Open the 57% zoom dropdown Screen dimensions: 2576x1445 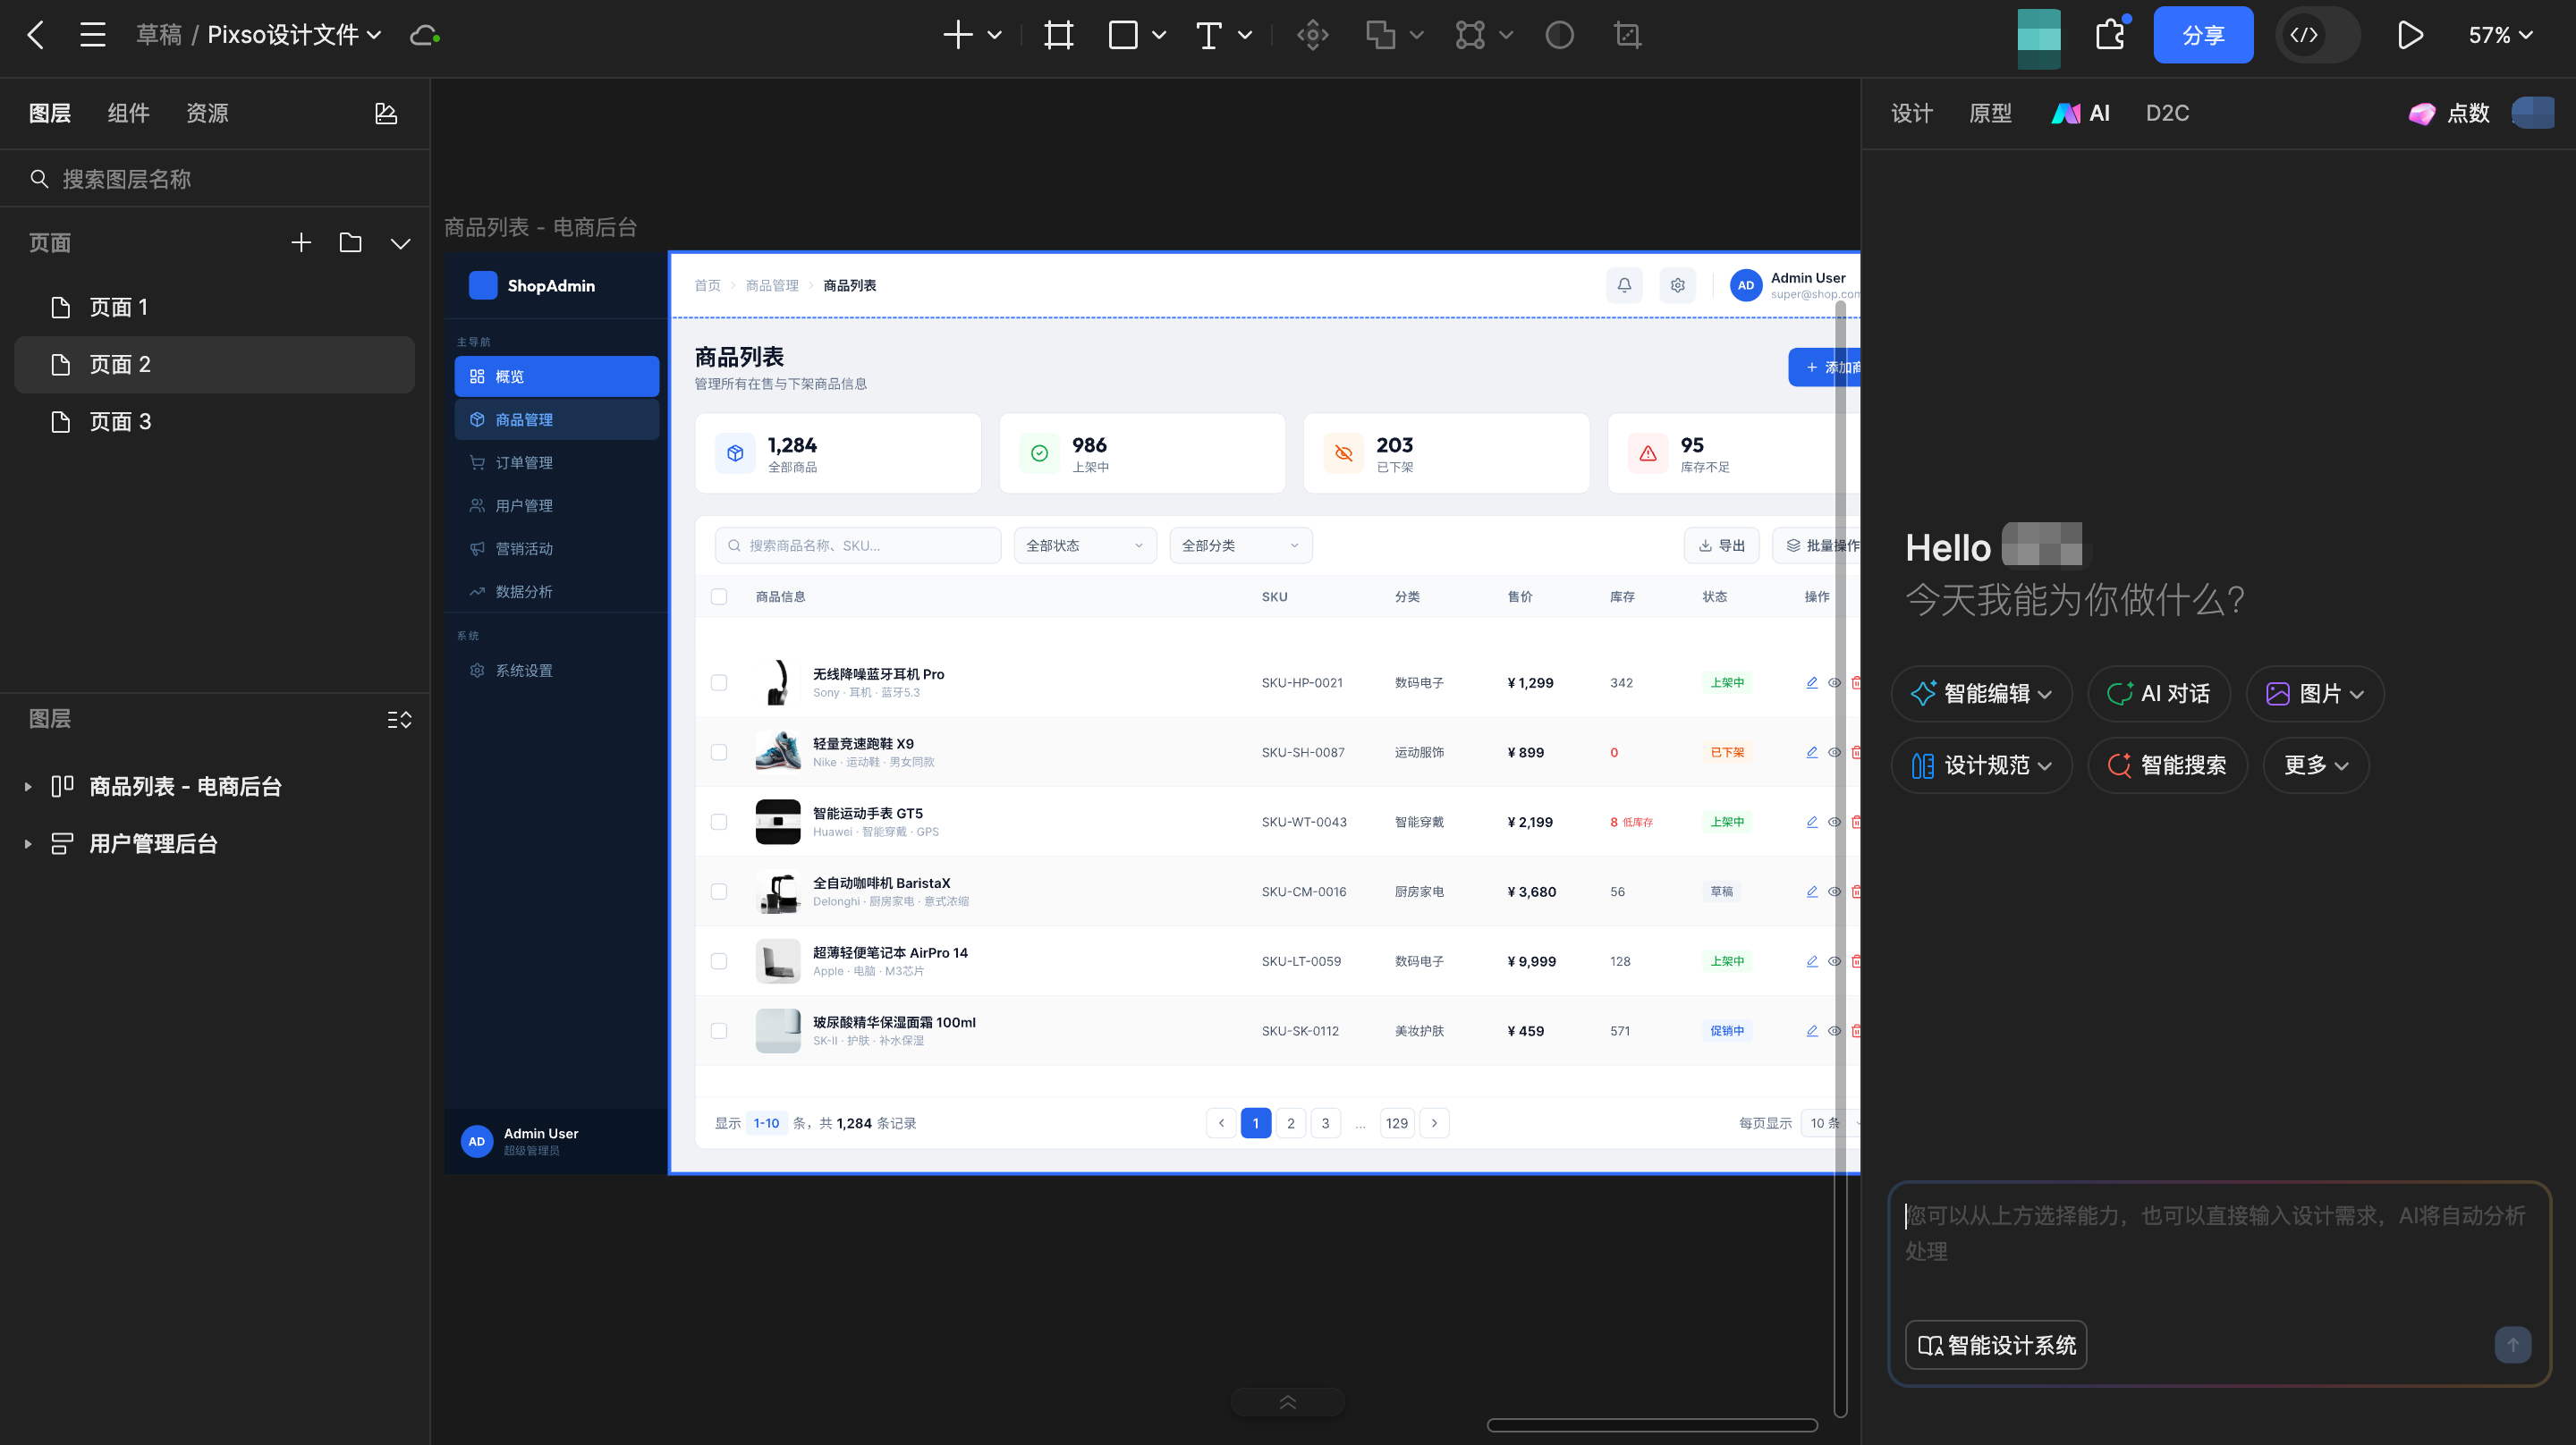(2499, 36)
